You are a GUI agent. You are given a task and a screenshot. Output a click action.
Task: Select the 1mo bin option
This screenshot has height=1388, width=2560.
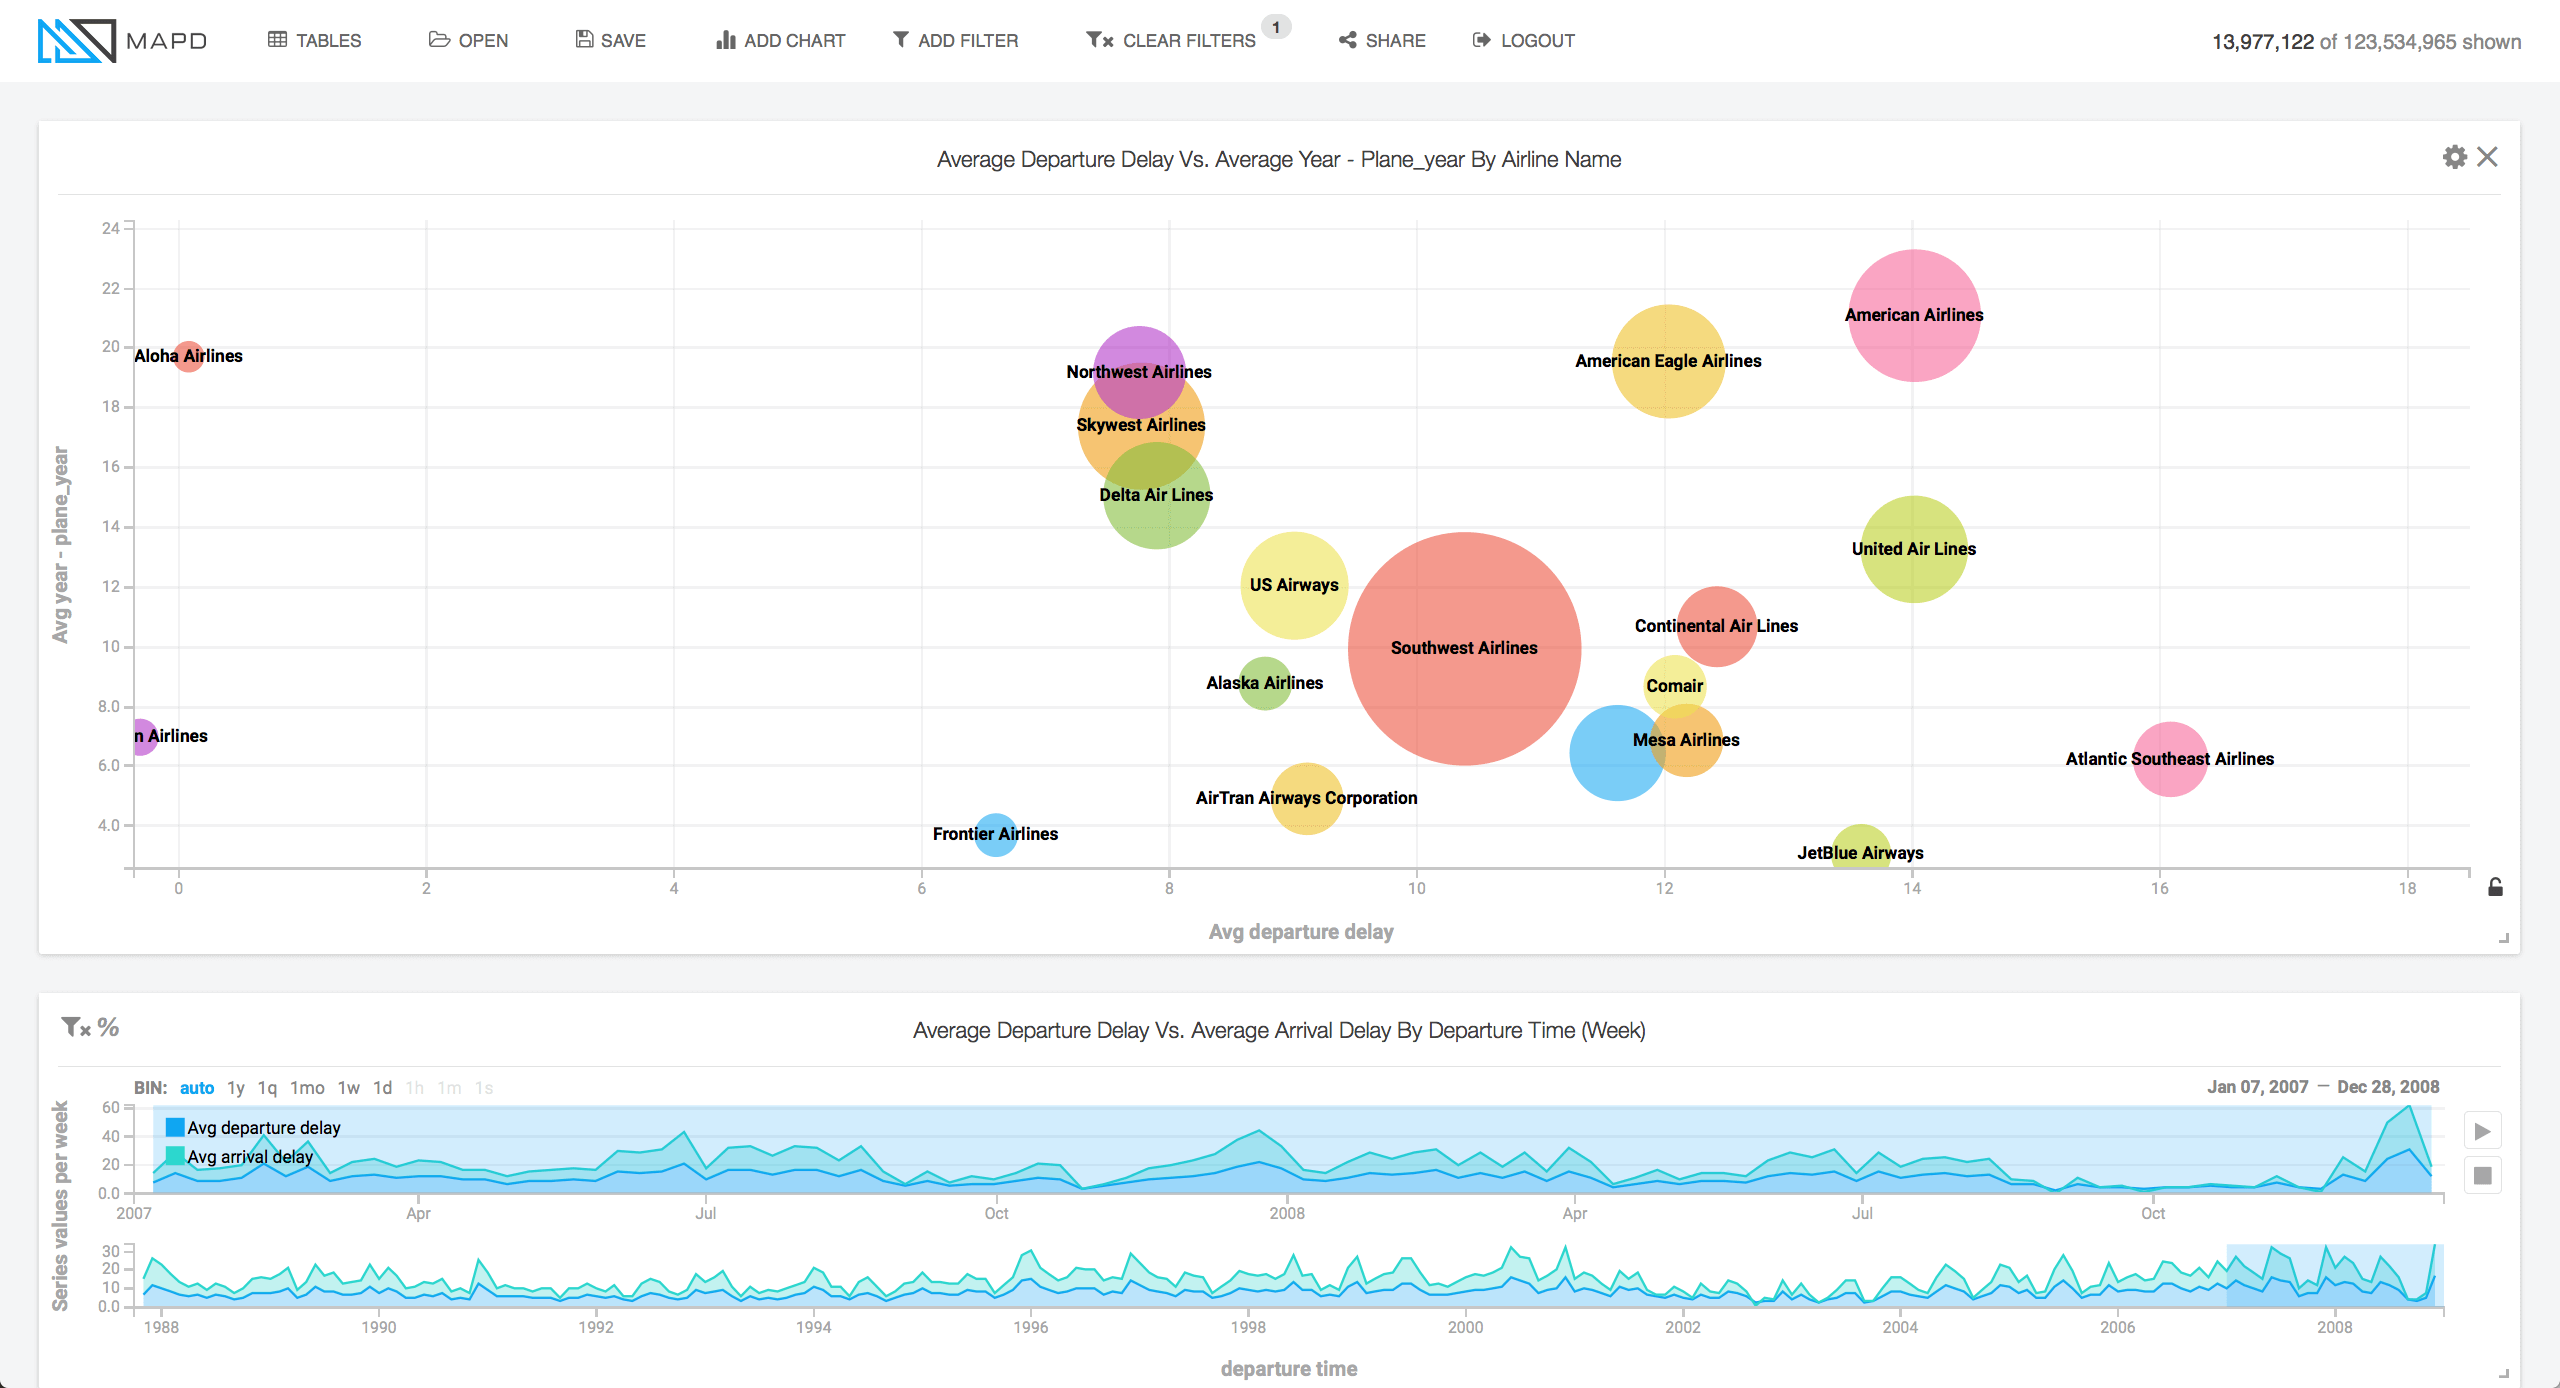tap(307, 1088)
